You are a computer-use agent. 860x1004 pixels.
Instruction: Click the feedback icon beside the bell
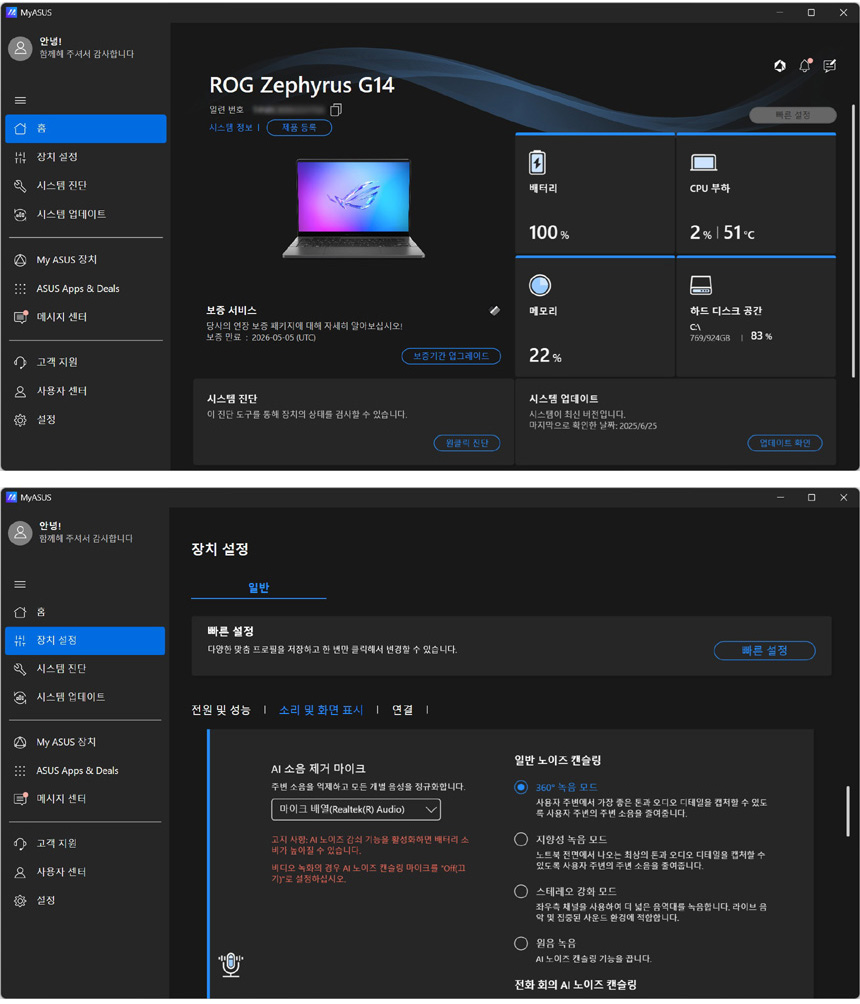829,66
